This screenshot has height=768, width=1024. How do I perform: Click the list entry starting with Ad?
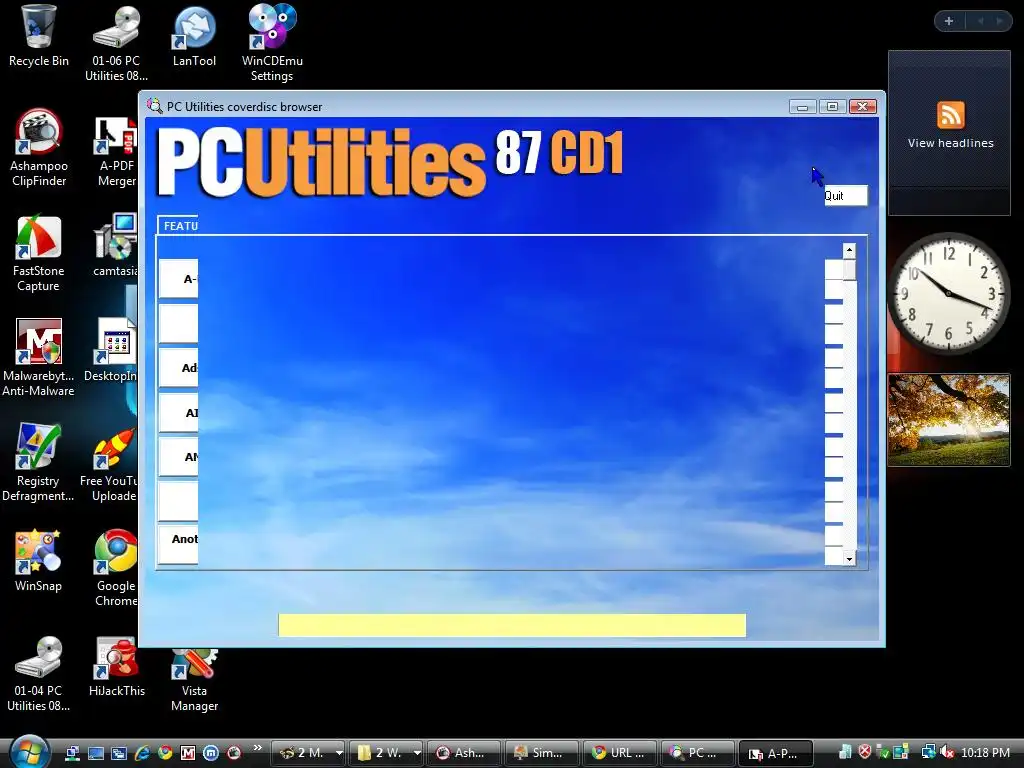[x=178, y=368]
